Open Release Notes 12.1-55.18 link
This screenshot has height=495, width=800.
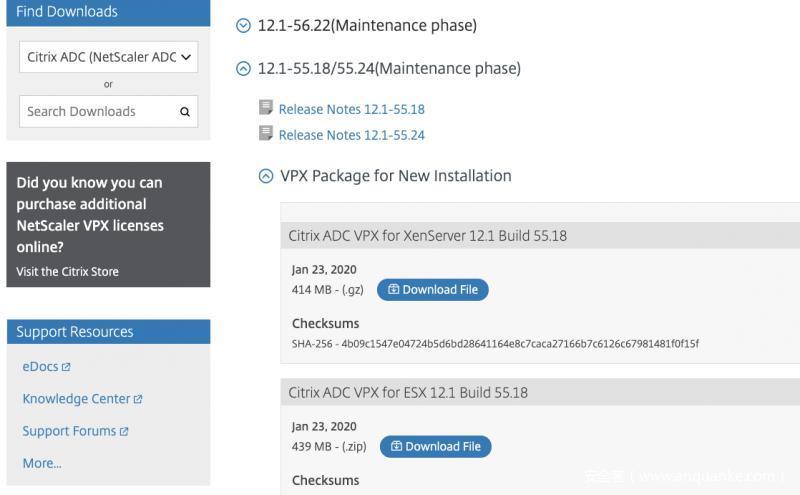click(x=351, y=109)
